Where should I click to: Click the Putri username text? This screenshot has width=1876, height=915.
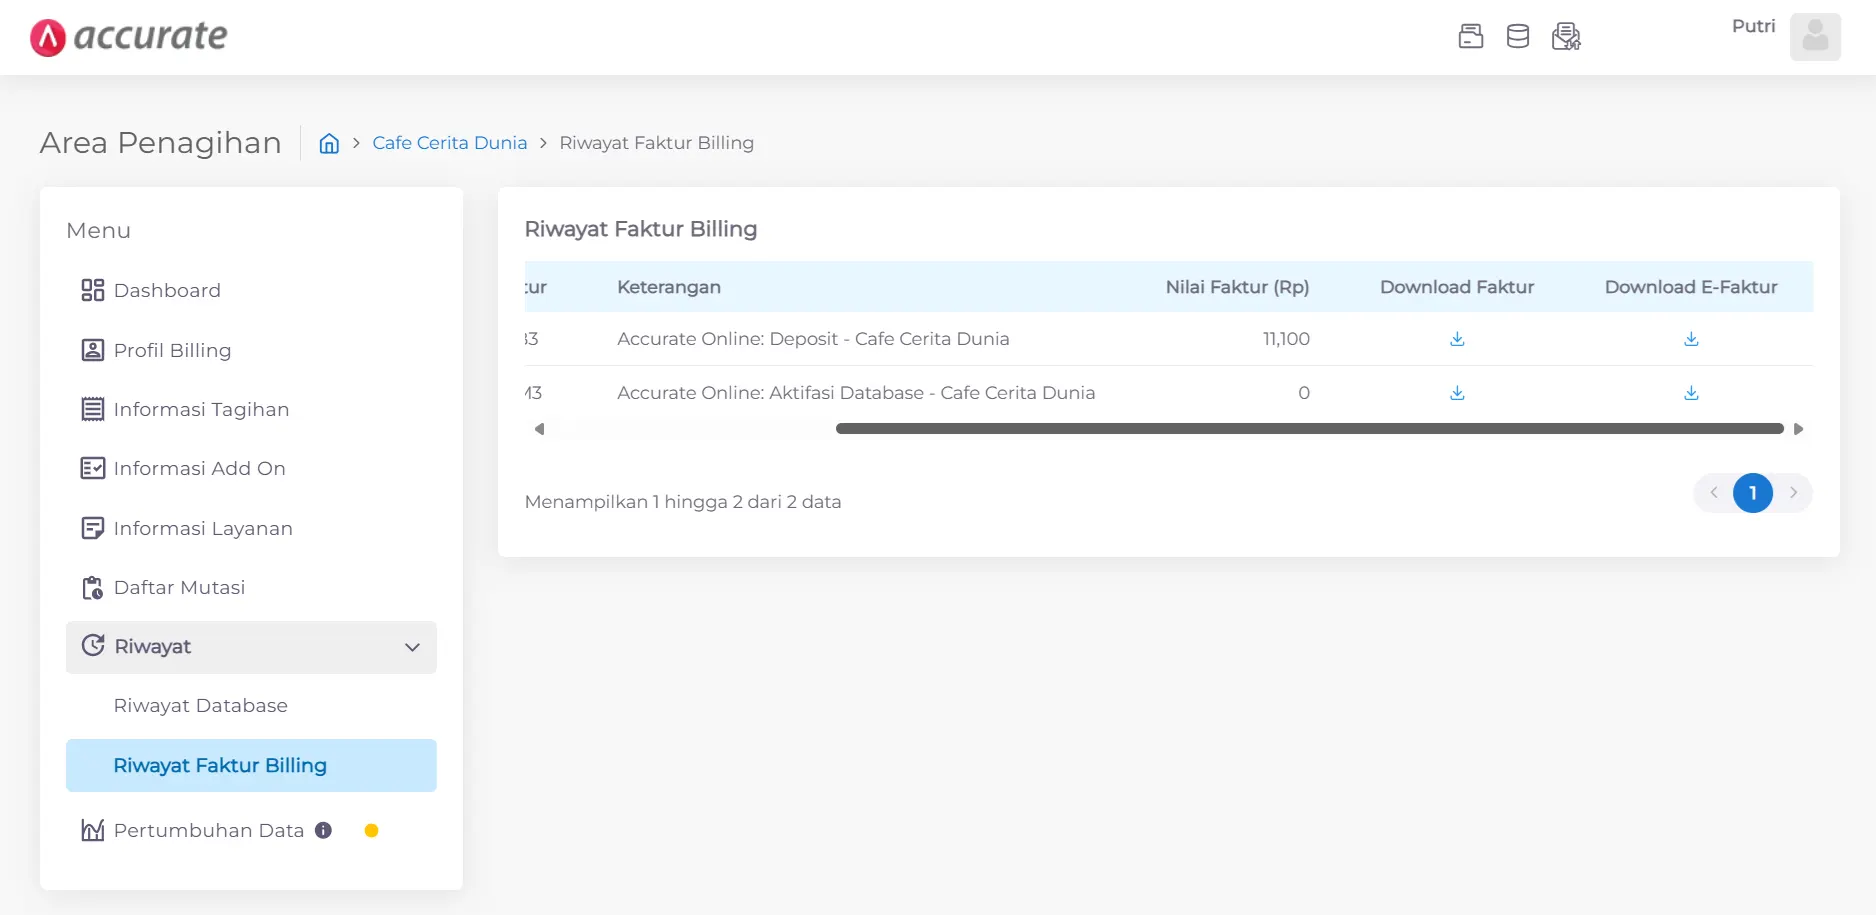coord(1754,26)
